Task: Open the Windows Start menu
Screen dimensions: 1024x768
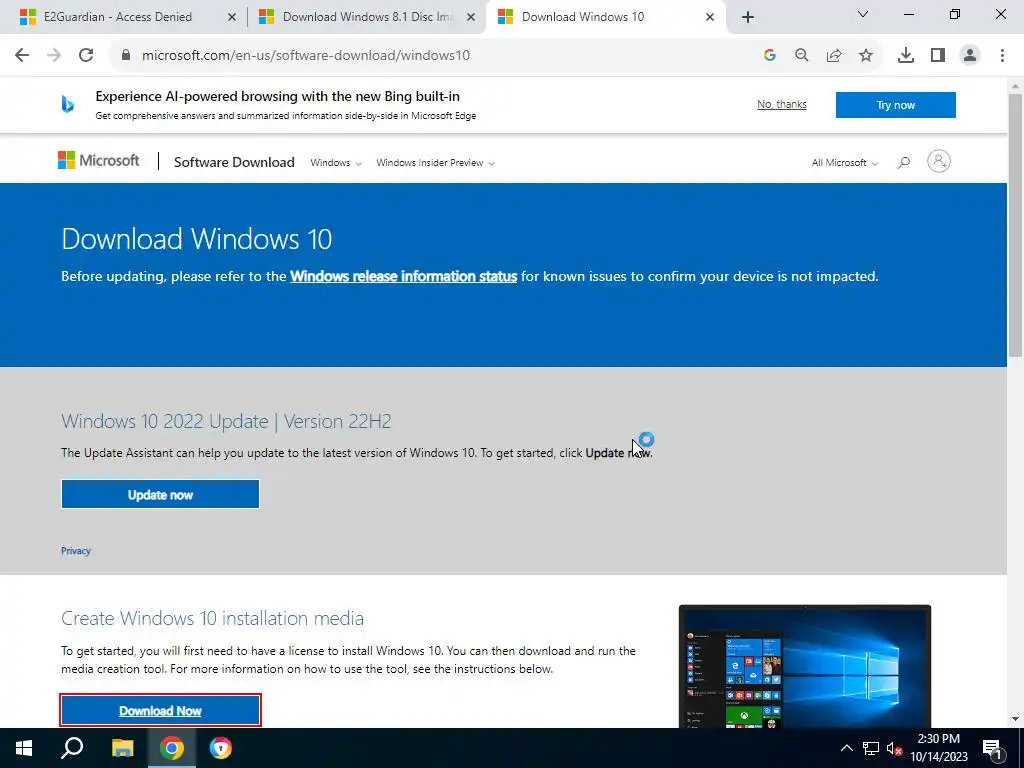Action: pos(24,748)
